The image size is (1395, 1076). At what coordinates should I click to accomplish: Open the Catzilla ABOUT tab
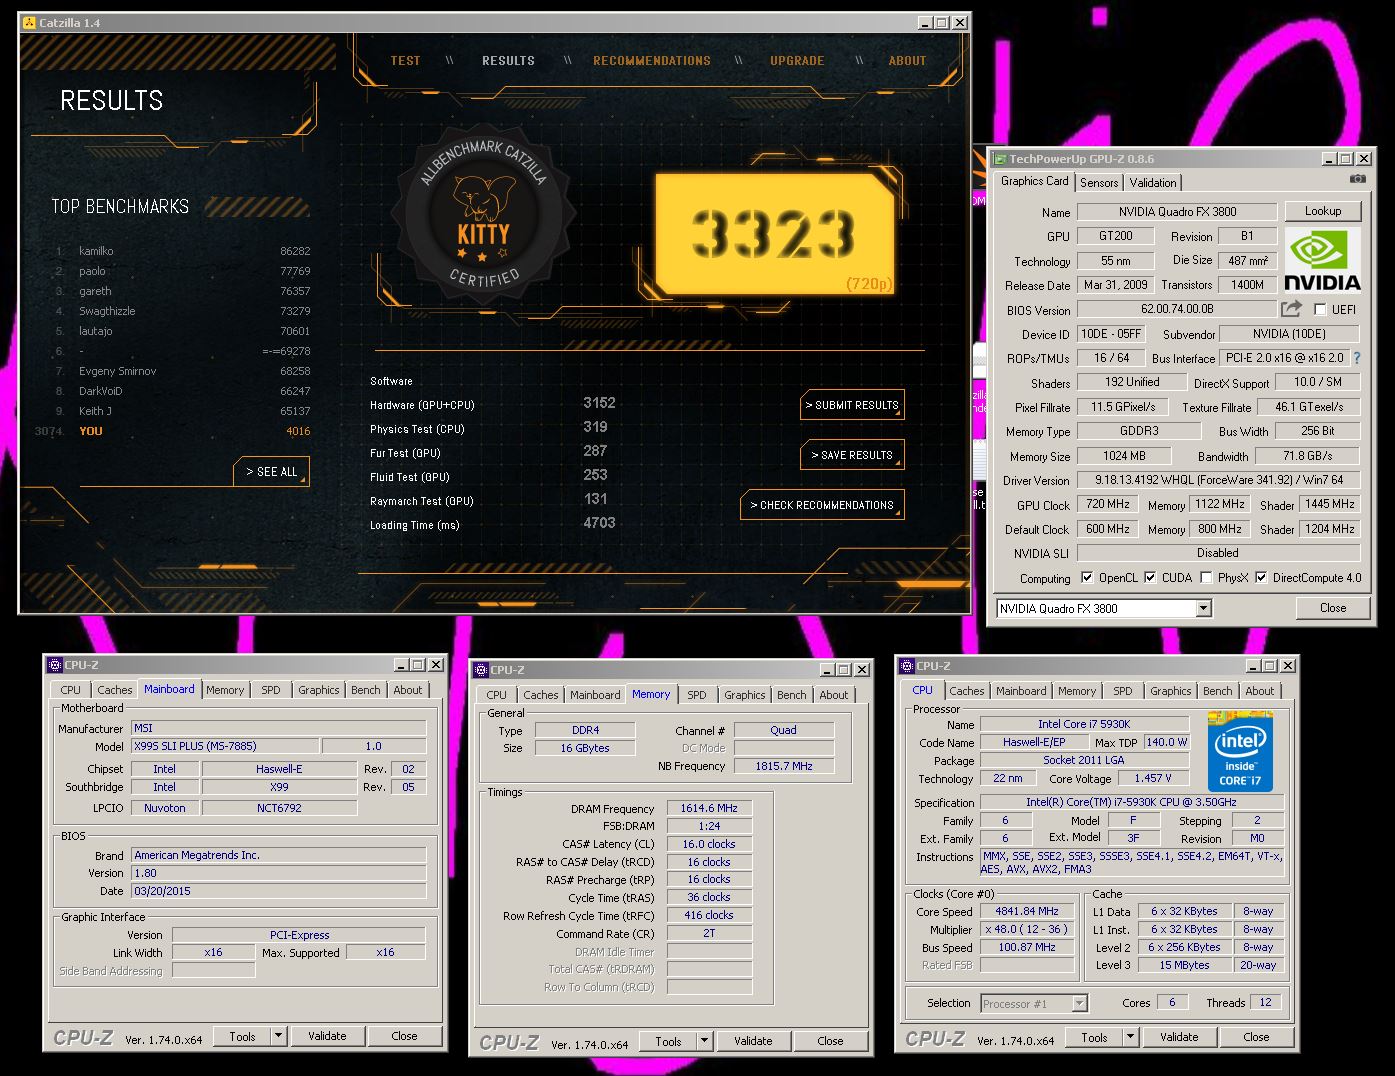(908, 61)
